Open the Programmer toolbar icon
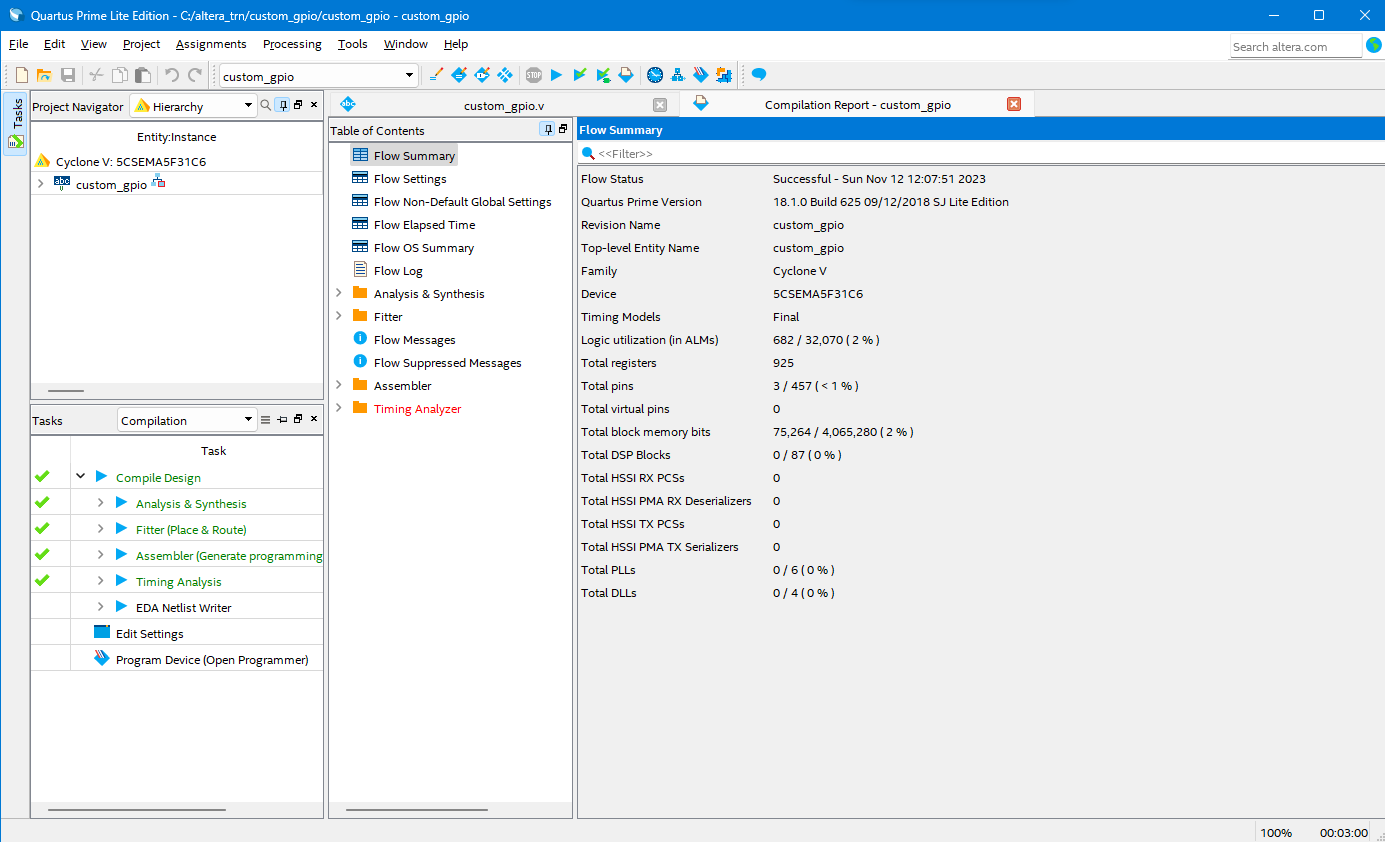1385x842 pixels. (x=701, y=75)
